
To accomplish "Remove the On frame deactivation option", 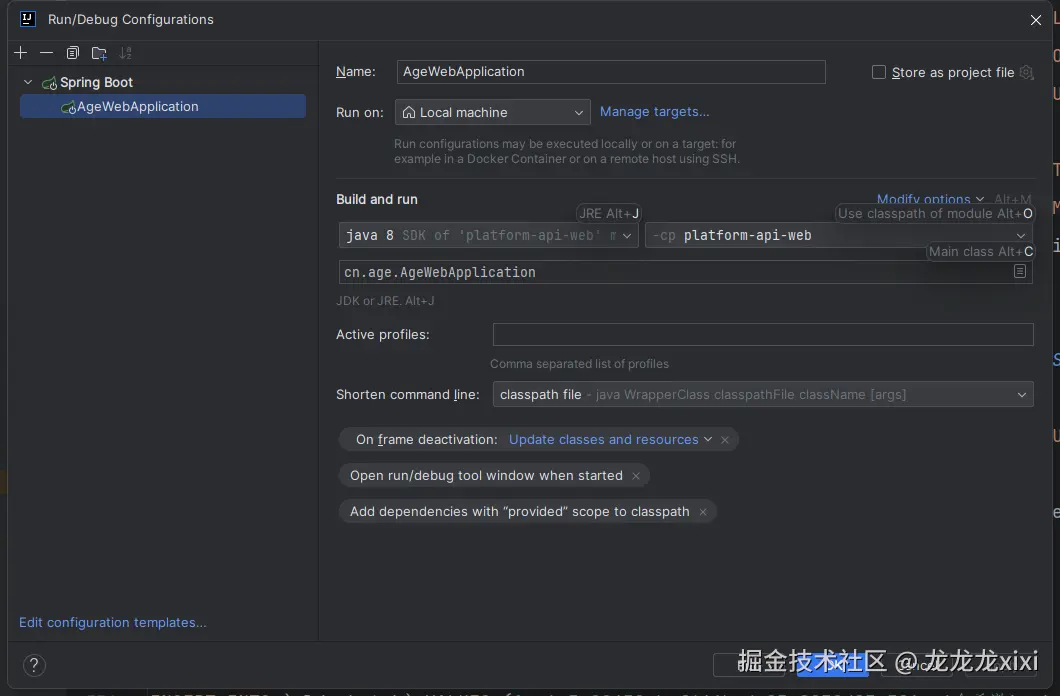I will click(x=725, y=440).
